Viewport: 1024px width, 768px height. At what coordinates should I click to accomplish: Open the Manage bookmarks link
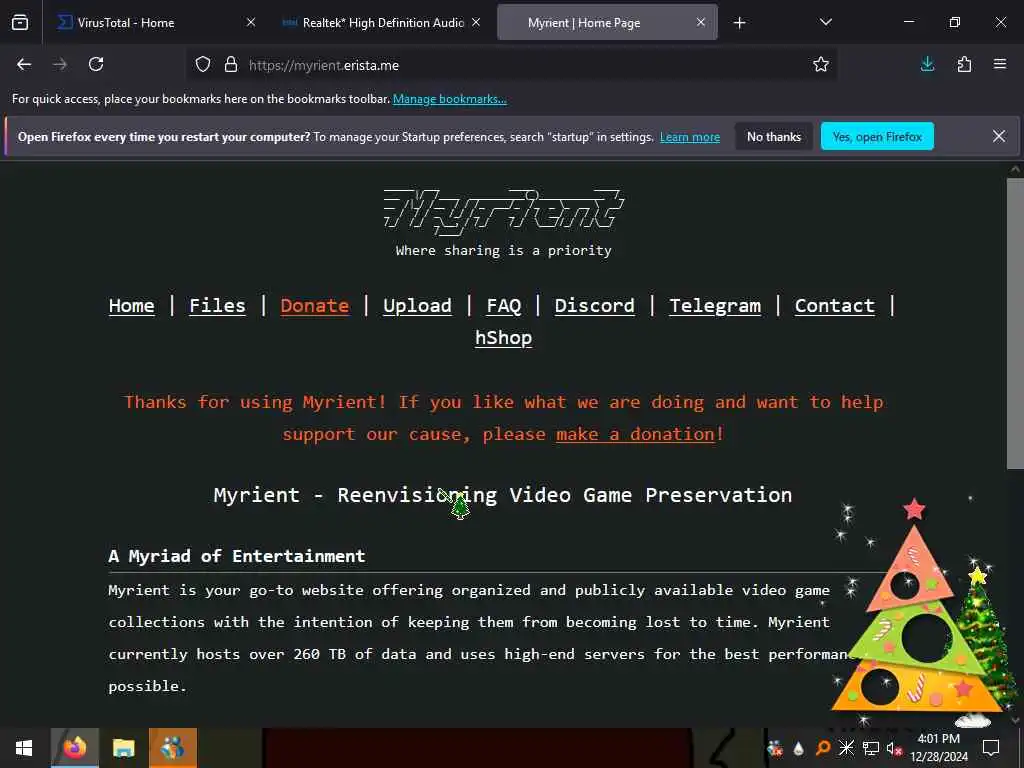tap(449, 99)
